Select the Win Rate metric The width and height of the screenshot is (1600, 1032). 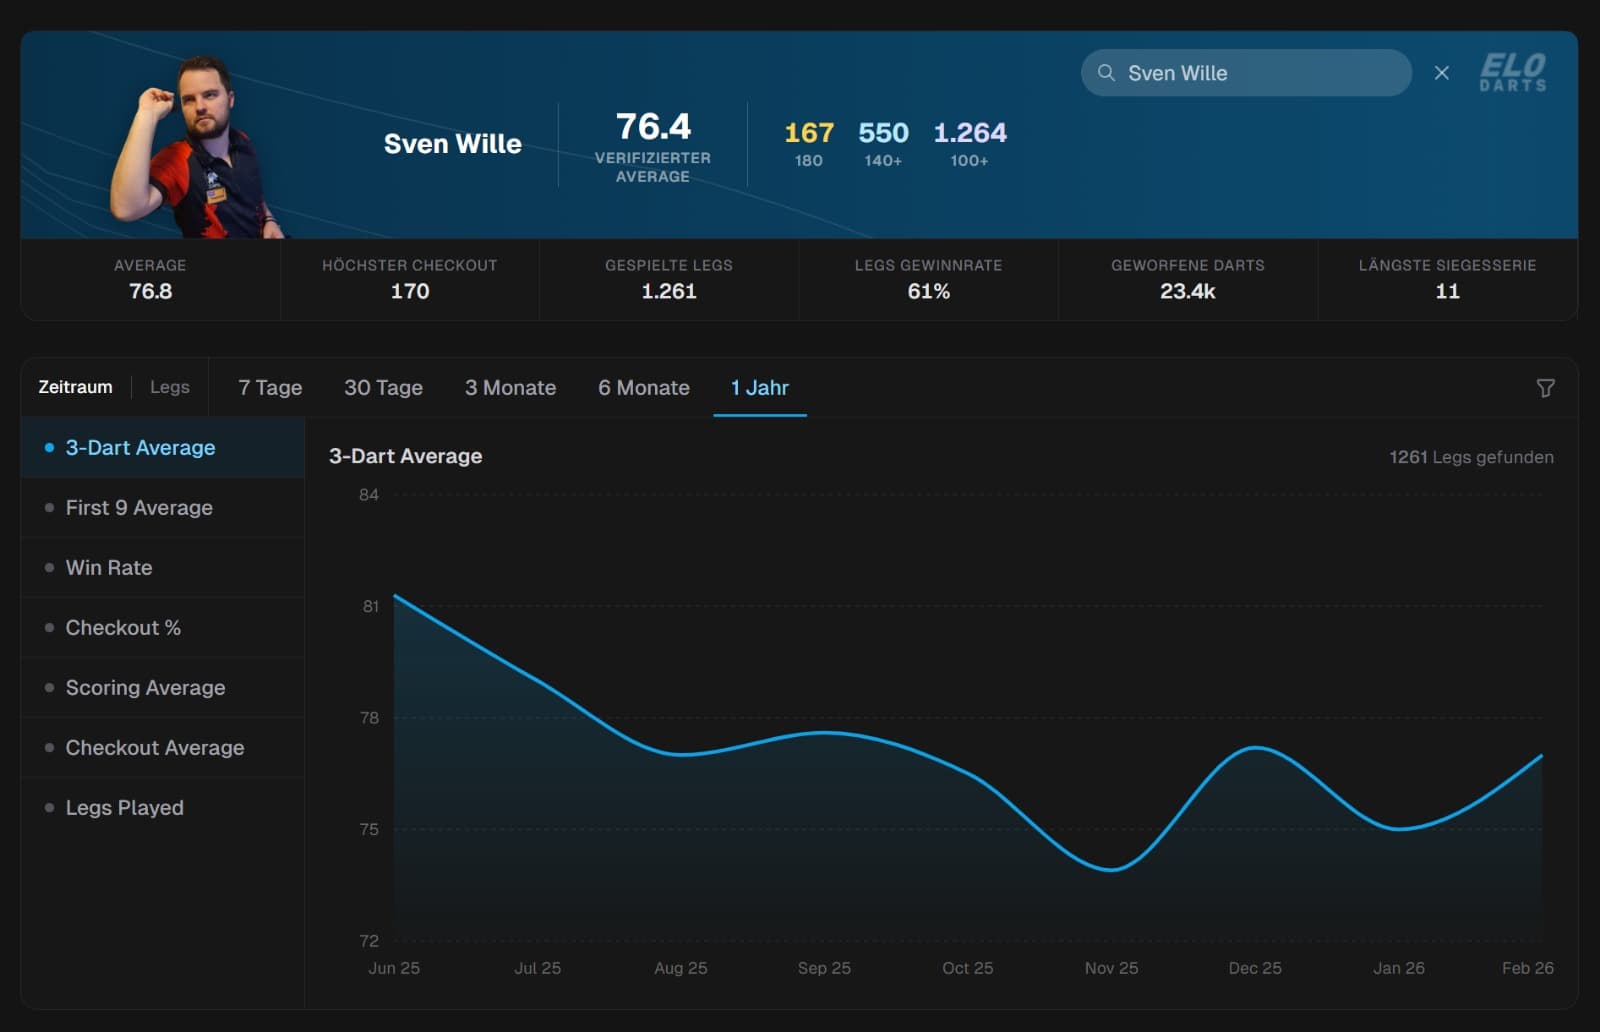click(x=109, y=567)
